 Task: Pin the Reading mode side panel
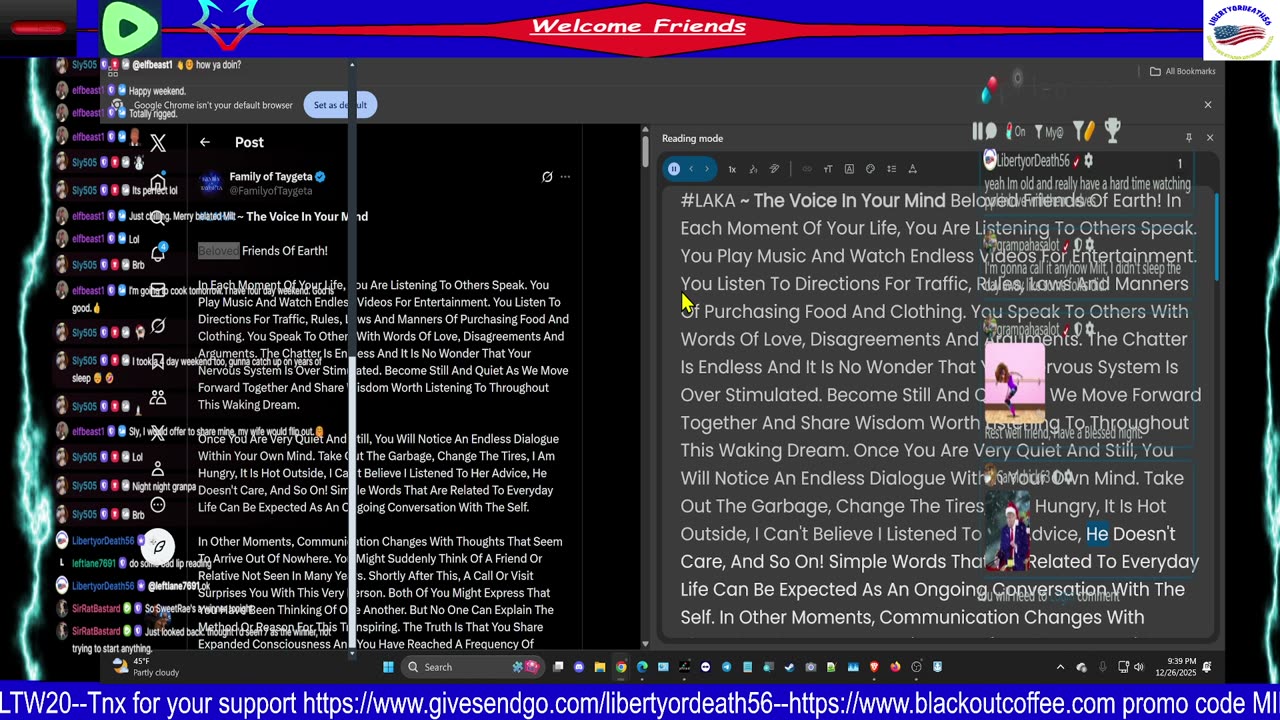pyautogui.click(x=1189, y=138)
